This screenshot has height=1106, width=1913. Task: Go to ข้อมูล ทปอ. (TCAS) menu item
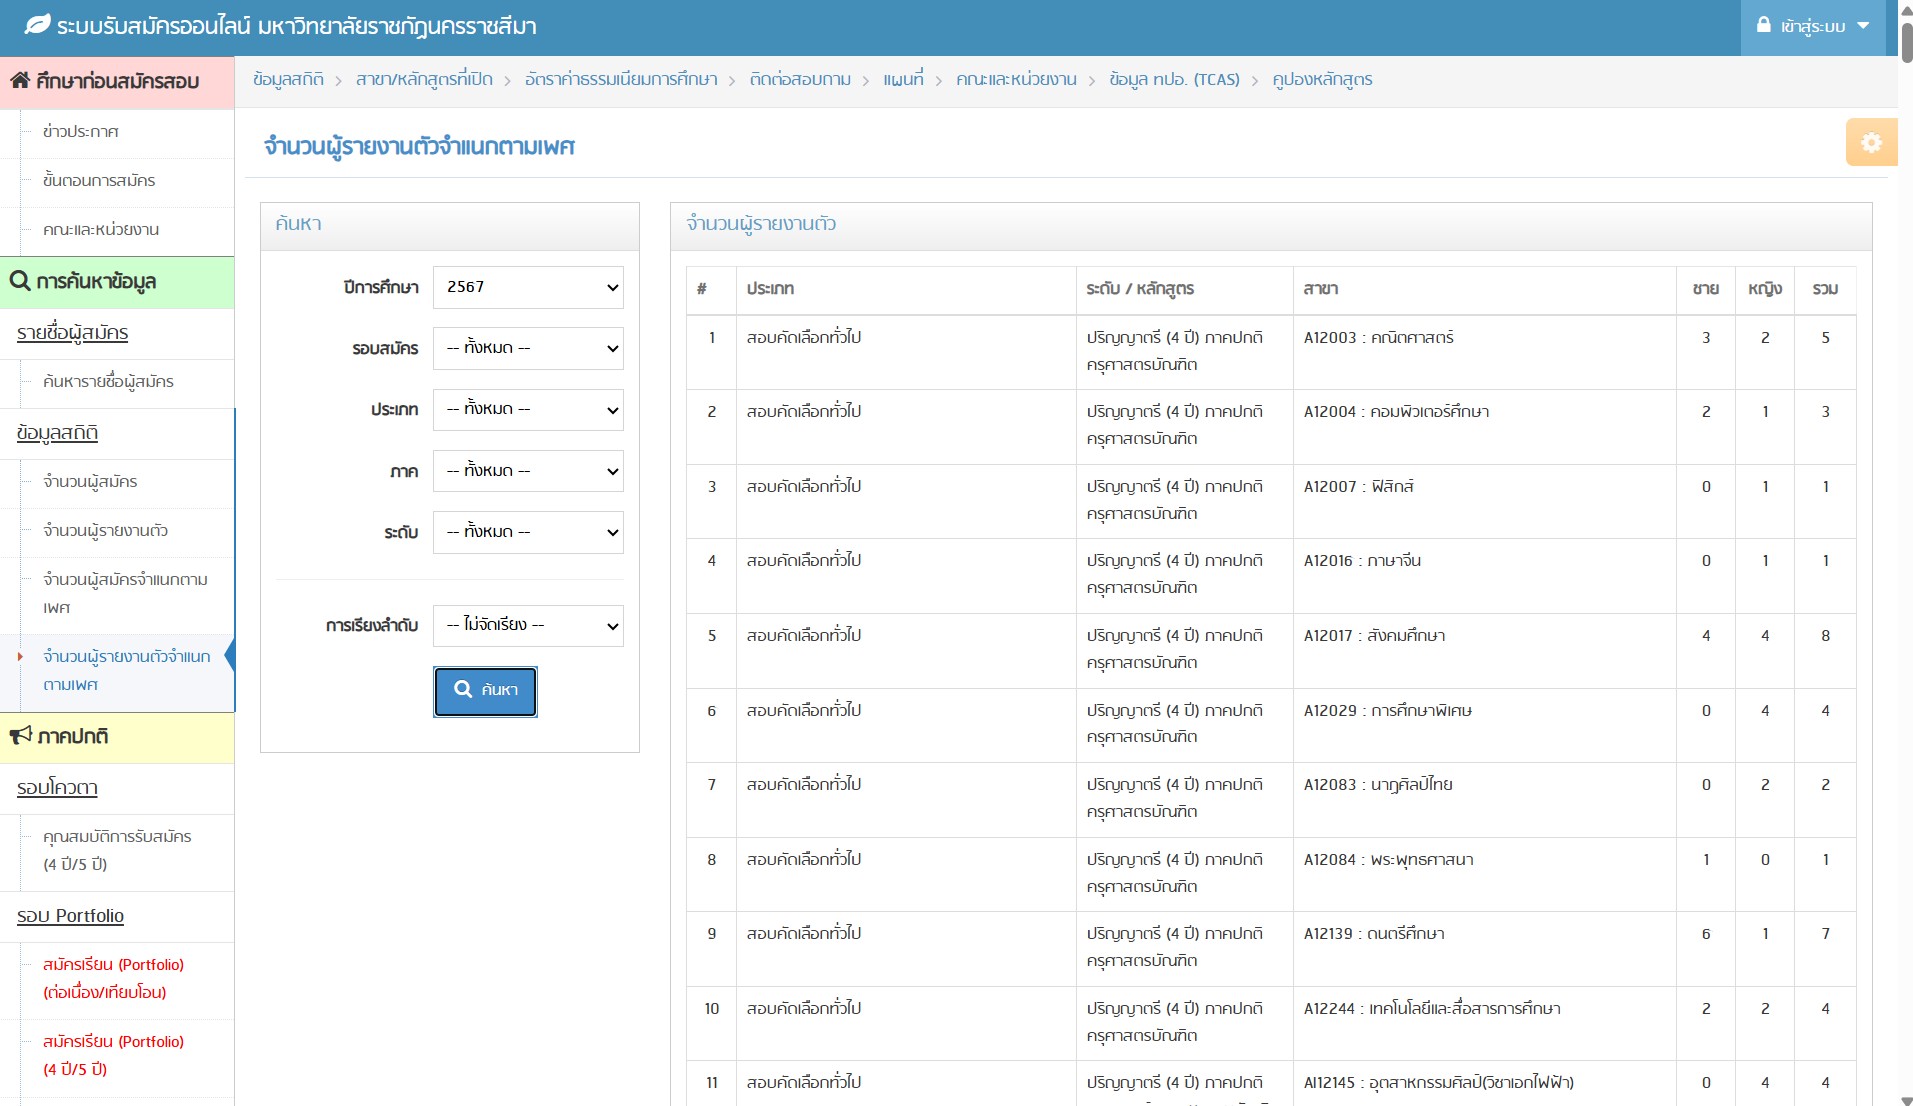[x=1173, y=80]
